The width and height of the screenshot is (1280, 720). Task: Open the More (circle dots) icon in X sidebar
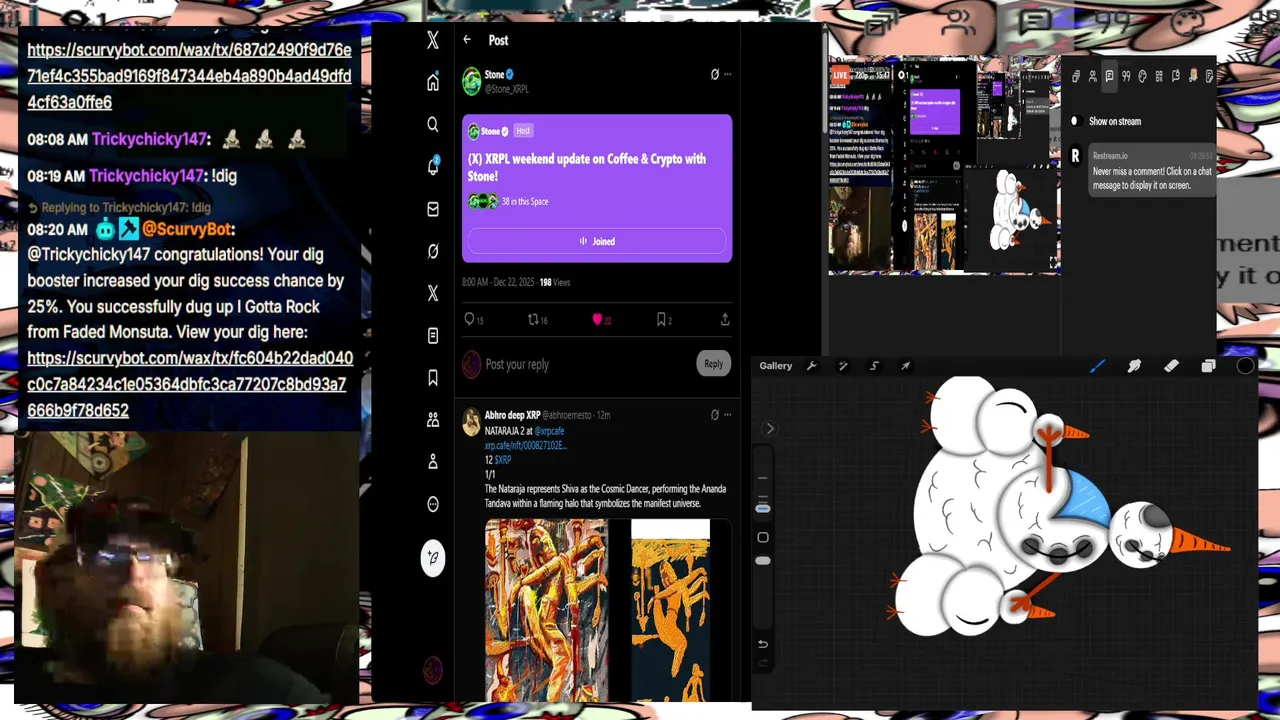433,504
